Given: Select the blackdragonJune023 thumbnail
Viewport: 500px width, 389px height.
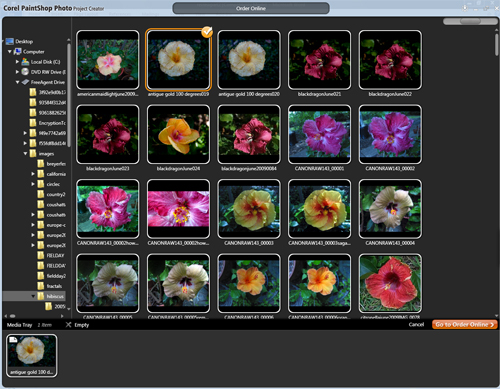Looking at the screenshot, I should pyautogui.click(x=108, y=134).
